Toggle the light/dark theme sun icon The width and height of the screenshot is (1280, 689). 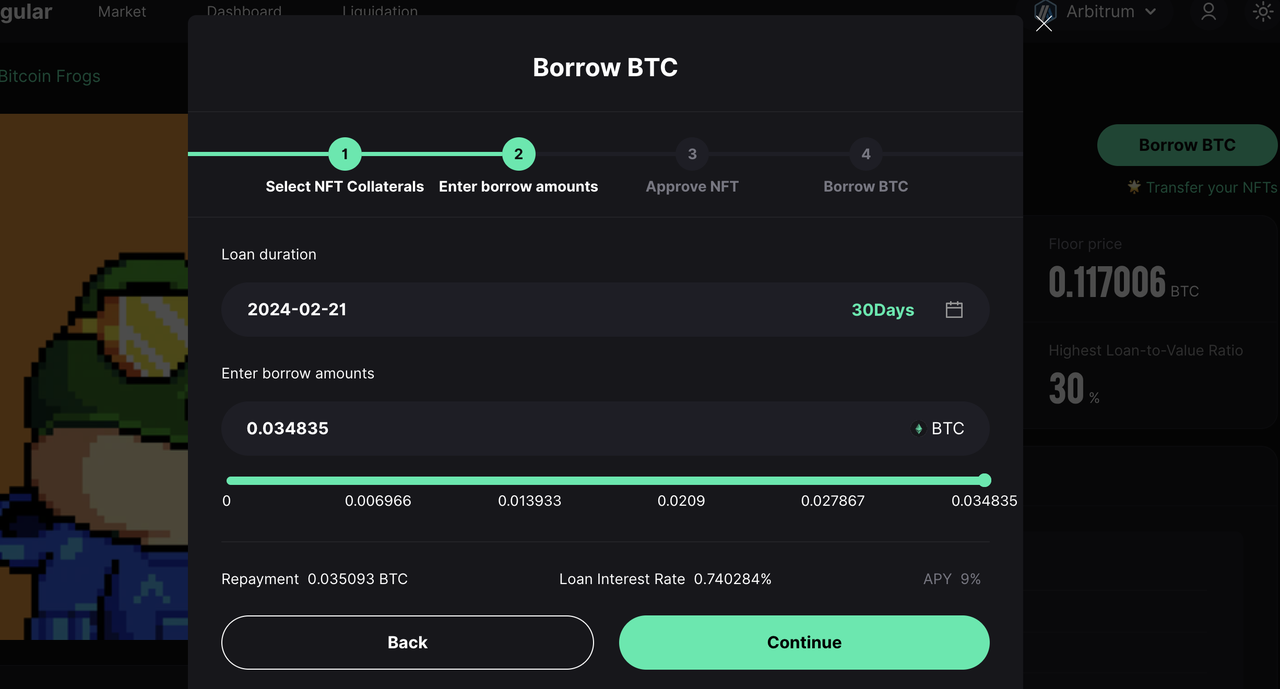(x=1263, y=12)
